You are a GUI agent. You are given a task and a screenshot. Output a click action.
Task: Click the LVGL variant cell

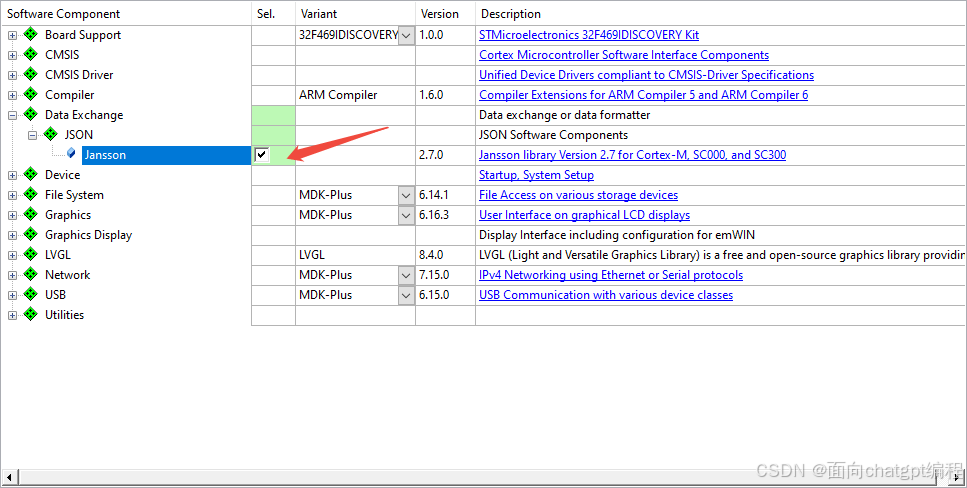point(355,255)
